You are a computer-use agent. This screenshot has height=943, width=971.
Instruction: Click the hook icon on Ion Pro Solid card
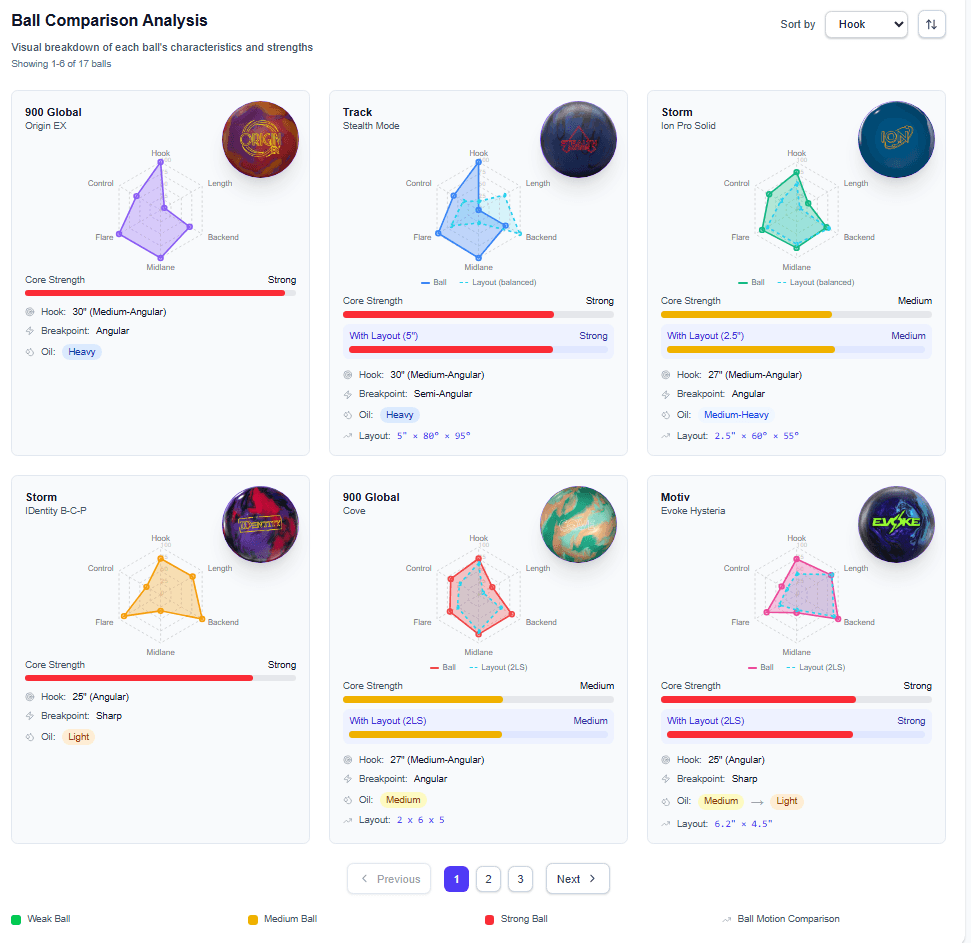[x=666, y=375]
